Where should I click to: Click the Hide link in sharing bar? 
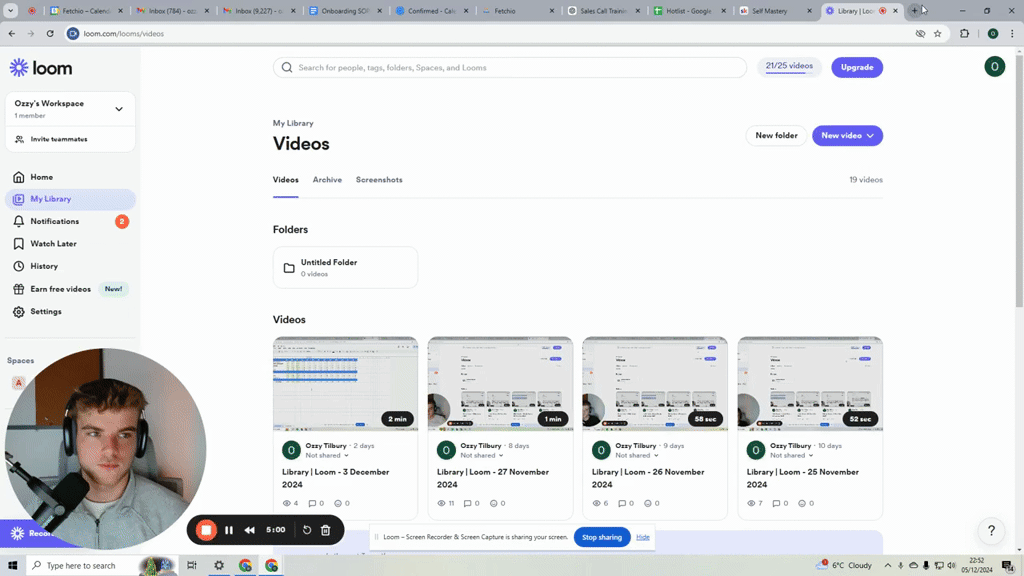643,537
